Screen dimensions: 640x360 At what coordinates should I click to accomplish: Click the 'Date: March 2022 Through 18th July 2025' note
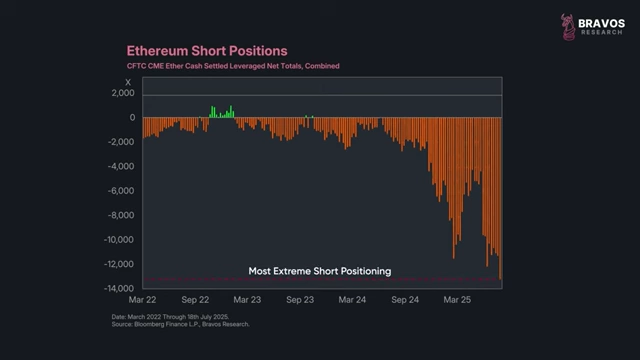pyautogui.click(x=170, y=317)
